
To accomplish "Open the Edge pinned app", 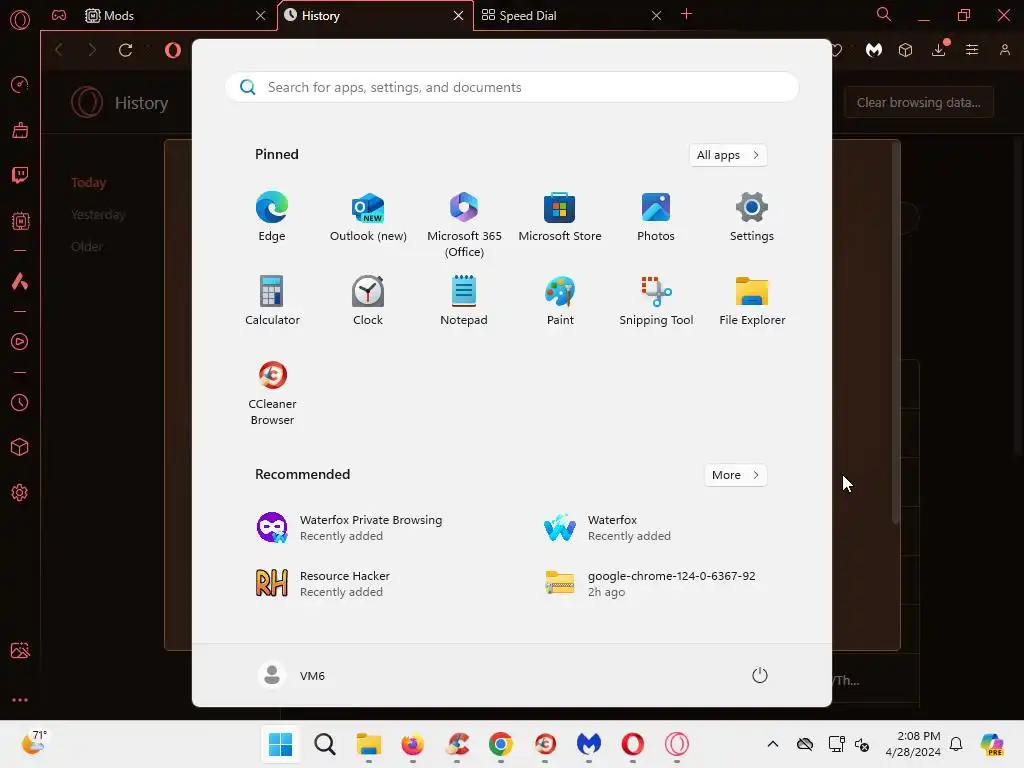I will click(x=272, y=217).
